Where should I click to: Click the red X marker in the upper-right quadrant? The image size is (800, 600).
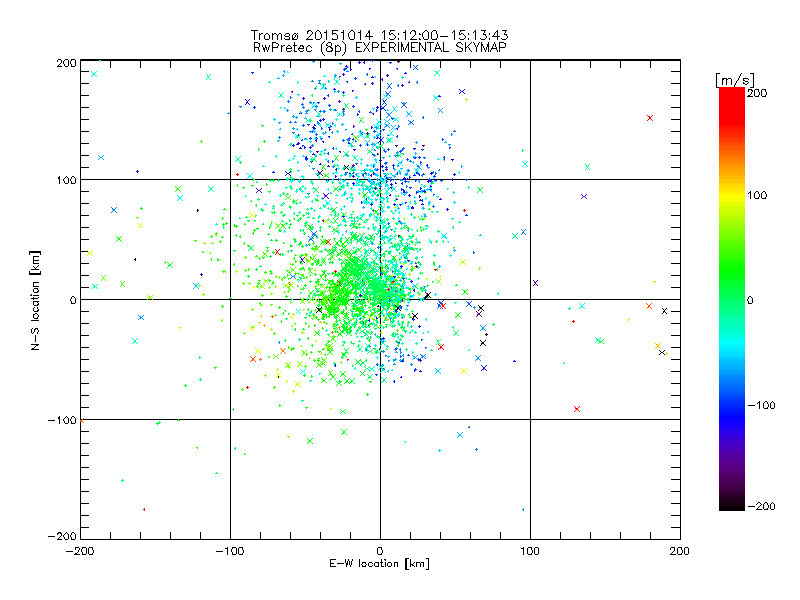(650, 118)
